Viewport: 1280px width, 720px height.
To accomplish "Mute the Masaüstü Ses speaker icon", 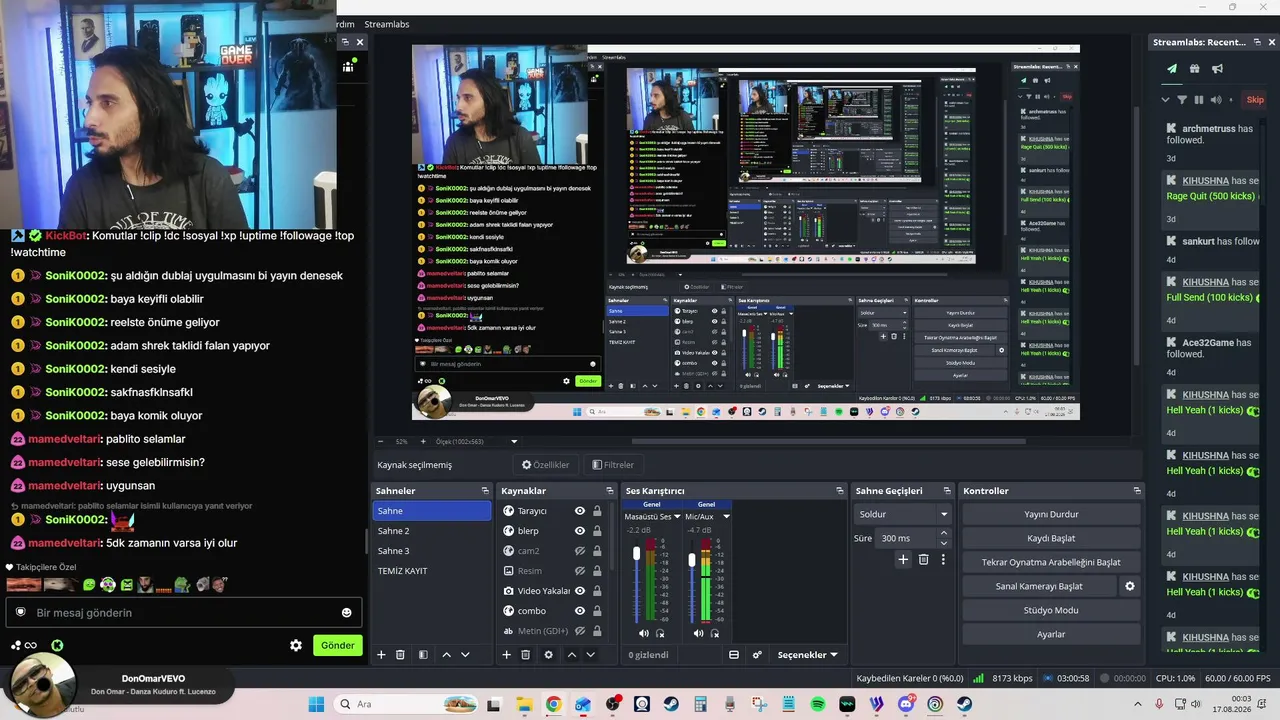I will coord(644,633).
